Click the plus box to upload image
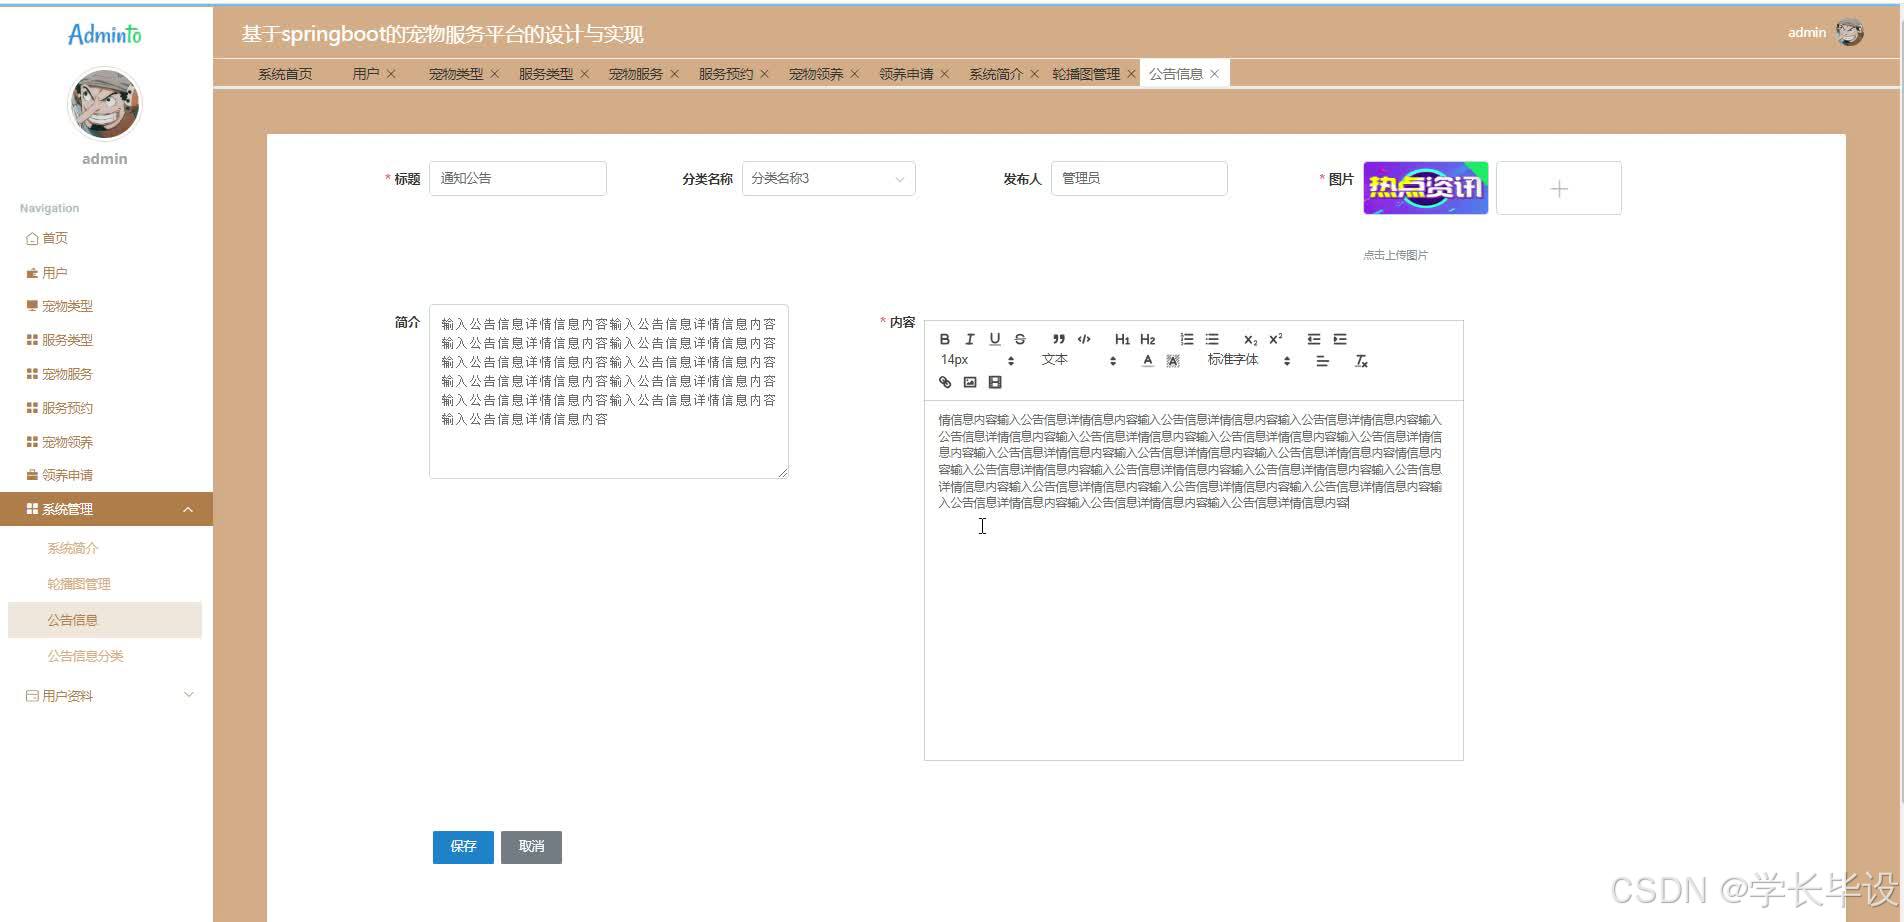The image size is (1904, 922). click(x=1558, y=188)
